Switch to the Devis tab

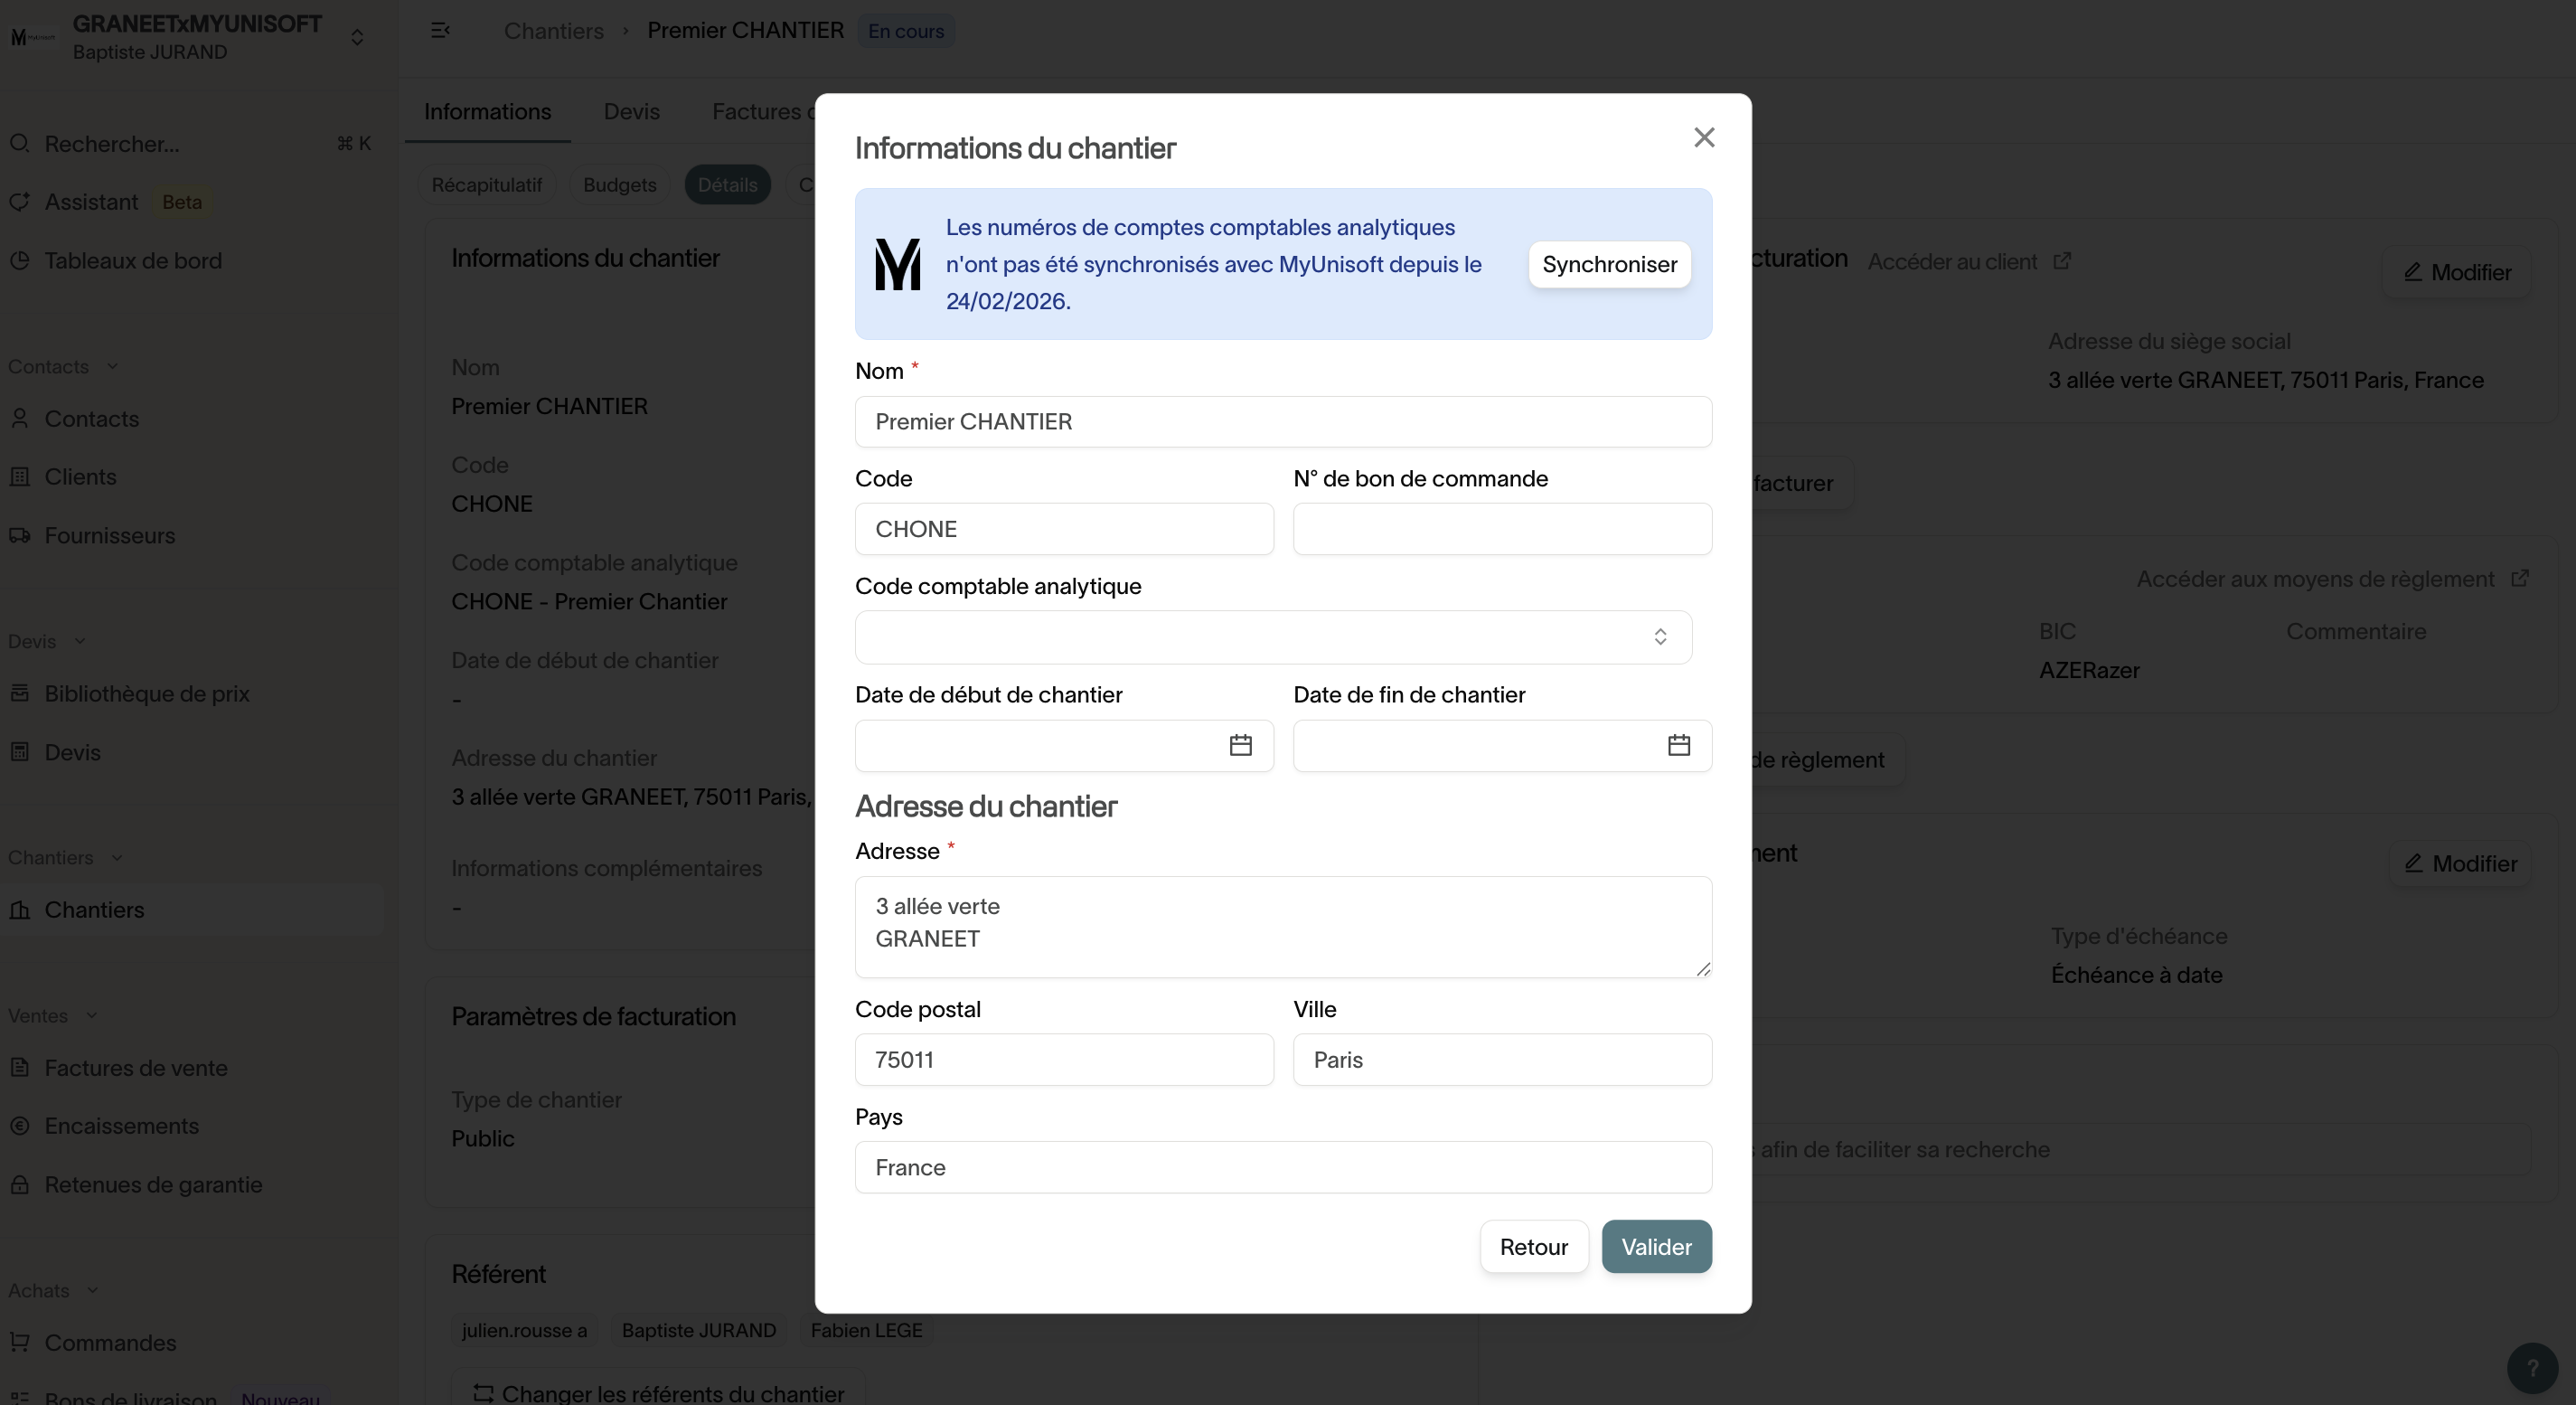pyautogui.click(x=631, y=111)
